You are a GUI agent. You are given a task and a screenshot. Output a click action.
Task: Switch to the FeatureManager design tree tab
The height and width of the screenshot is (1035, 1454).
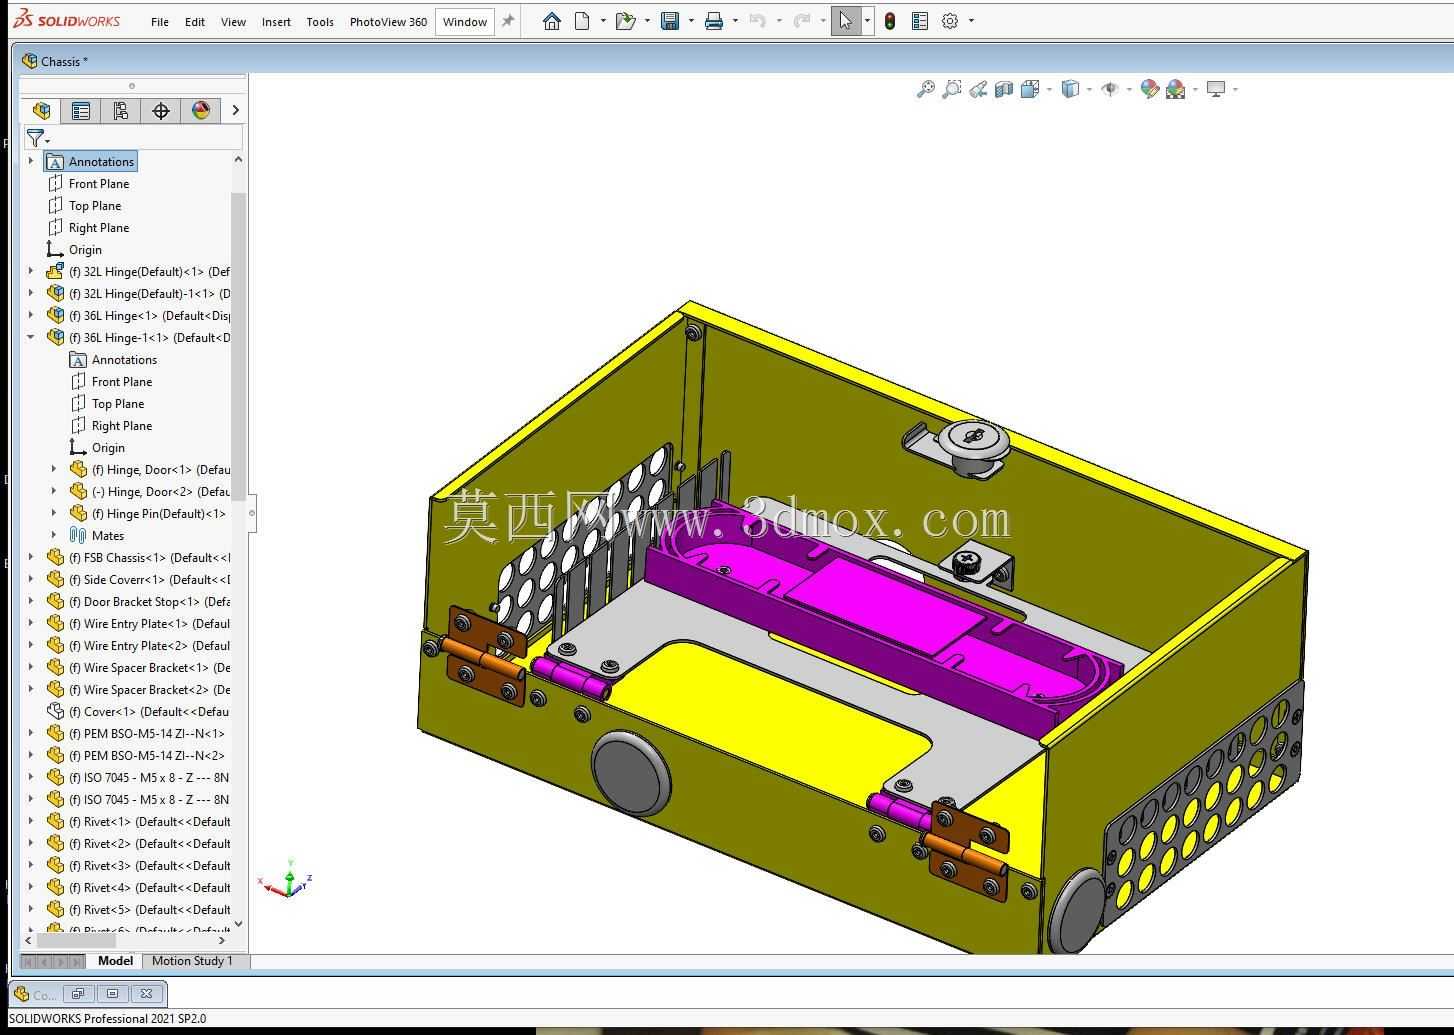pyautogui.click(x=41, y=110)
